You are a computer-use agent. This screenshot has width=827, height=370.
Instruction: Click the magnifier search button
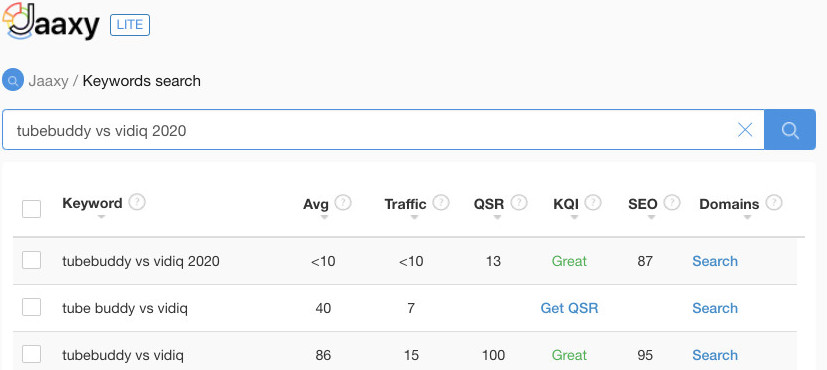pos(790,130)
